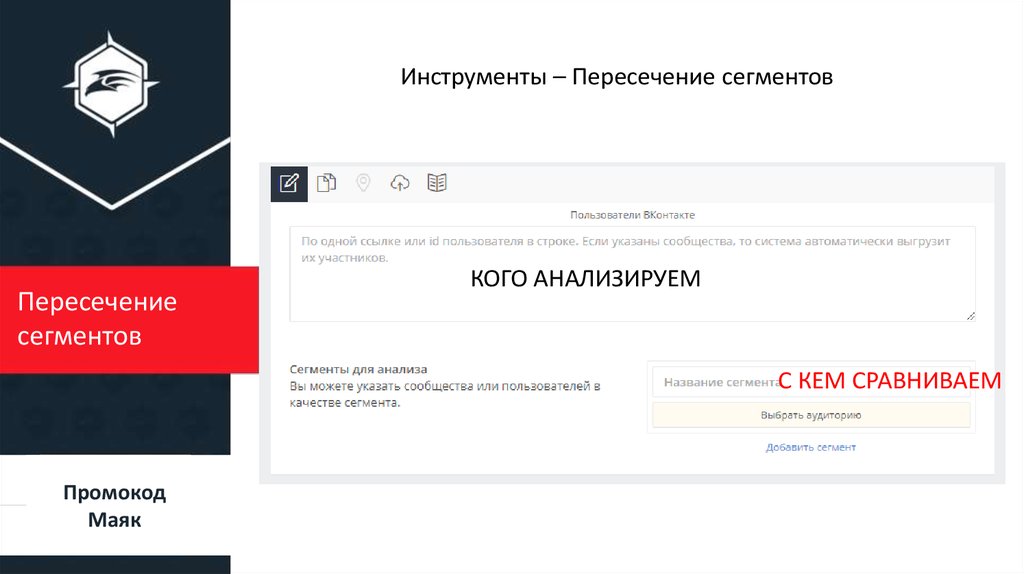The width and height of the screenshot is (1024, 574).
Task: Select the red "Пересечение сегментов" banner
Action: pos(115,320)
